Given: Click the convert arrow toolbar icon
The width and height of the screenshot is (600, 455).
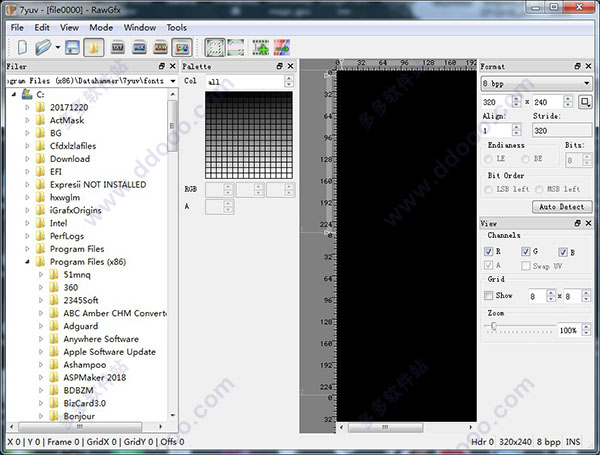Looking at the screenshot, I should click(x=282, y=47).
